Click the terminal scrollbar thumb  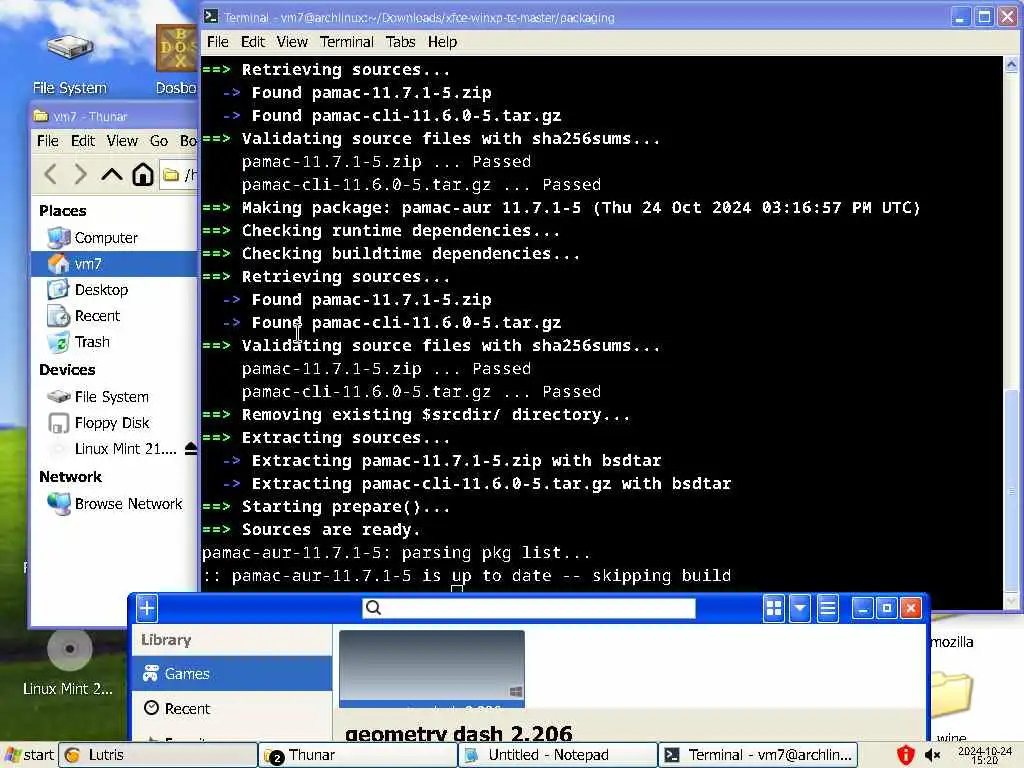tap(1011, 490)
